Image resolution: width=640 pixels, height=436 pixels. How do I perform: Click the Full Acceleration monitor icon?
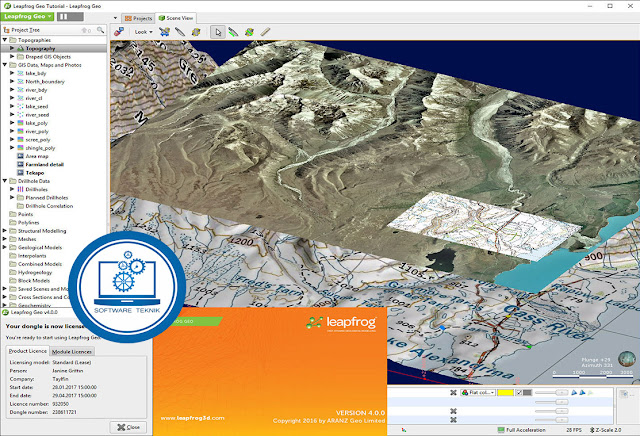pos(501,430)
